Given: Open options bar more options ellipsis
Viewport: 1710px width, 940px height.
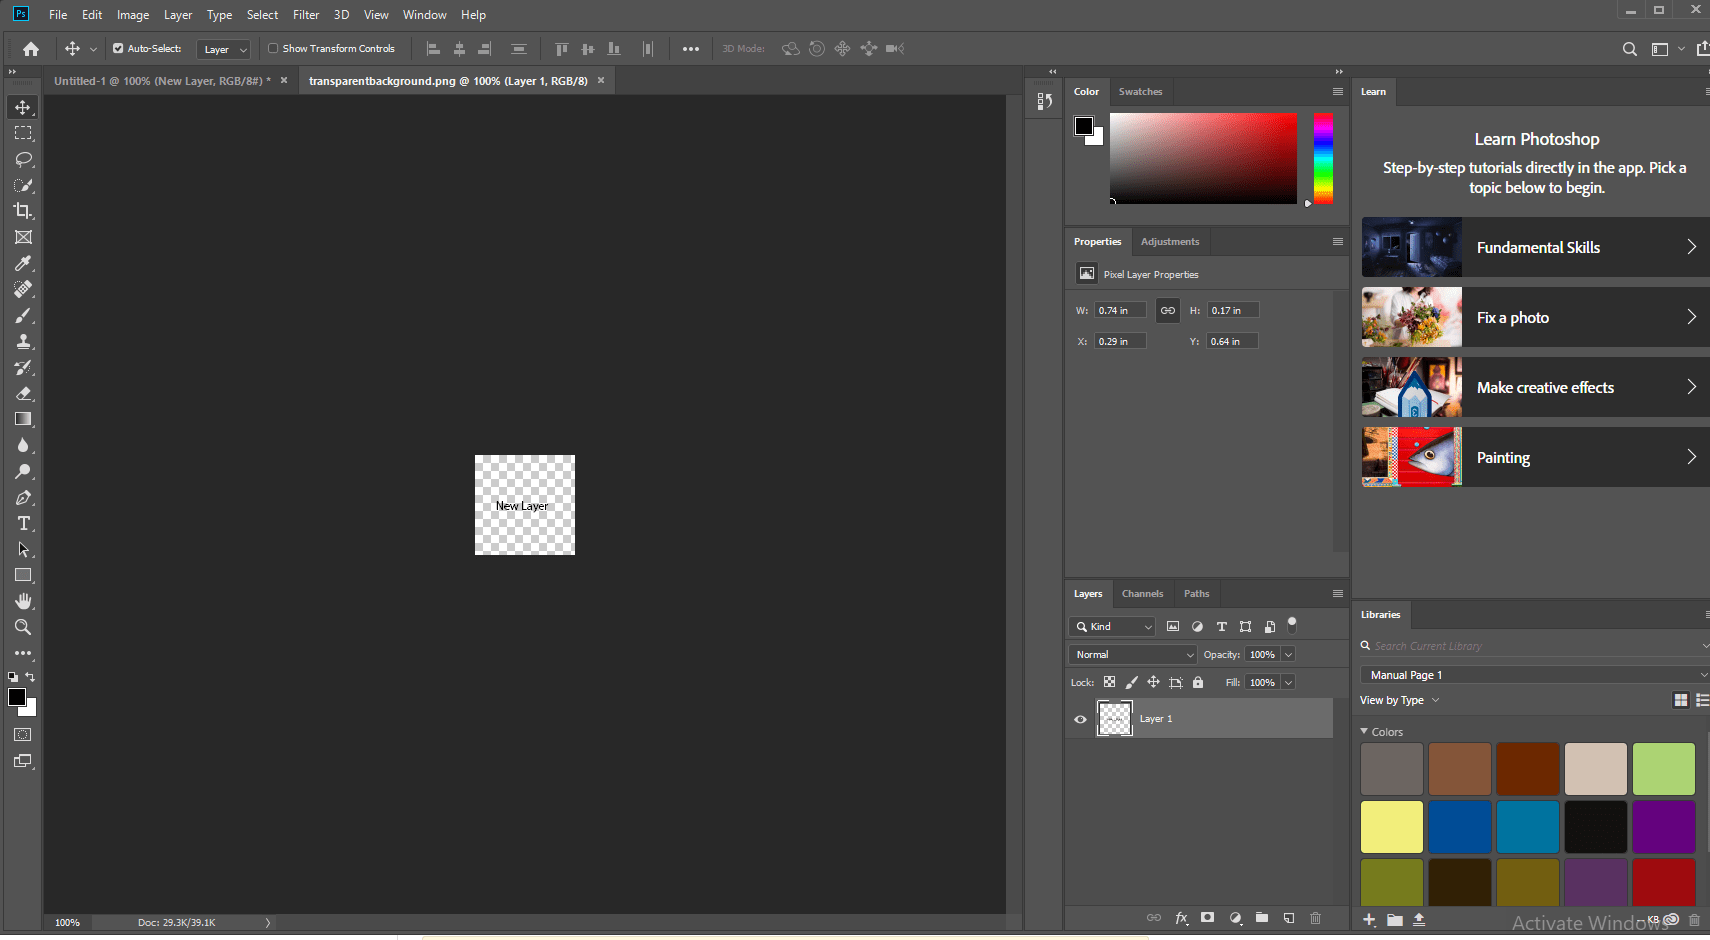Looking at the screenshot, I should (x=691, y=49).
